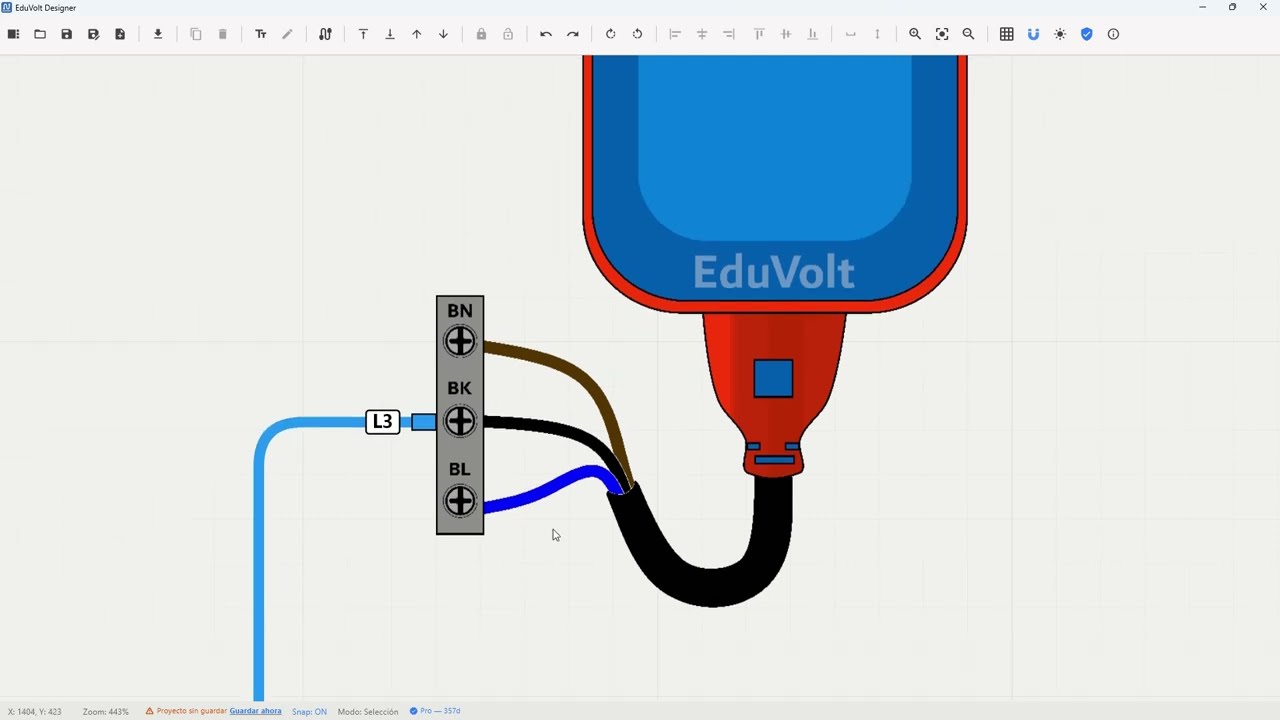The width and height of the screenshot is (1280, 720).
Task: Click the 'Modo: Selección' status text
Action: coord(368,711)
